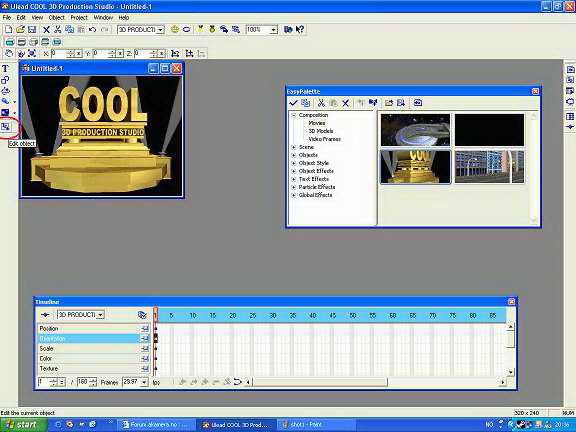
Task: Click the loop playback arrow in Timeline
Action: point(238,382)
